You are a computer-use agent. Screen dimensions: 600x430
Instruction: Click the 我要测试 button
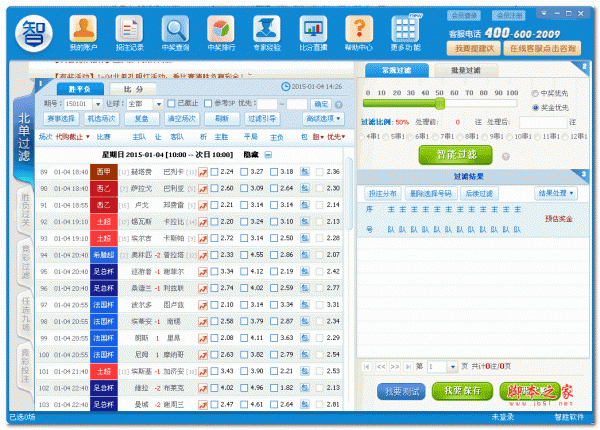coord(401,392)
